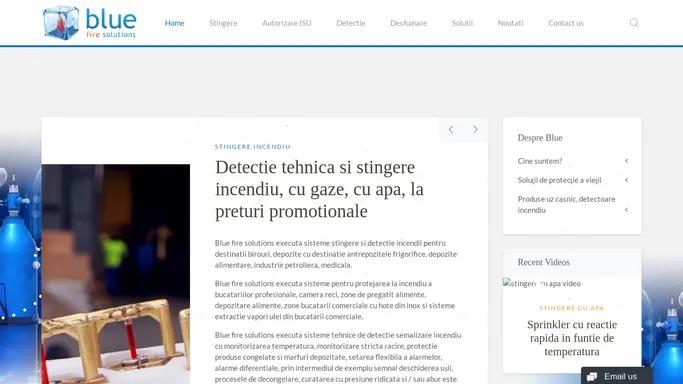
Task: Click the STINGERE CU APA category link
Action: pyautogui.click(x=571, y=308)
